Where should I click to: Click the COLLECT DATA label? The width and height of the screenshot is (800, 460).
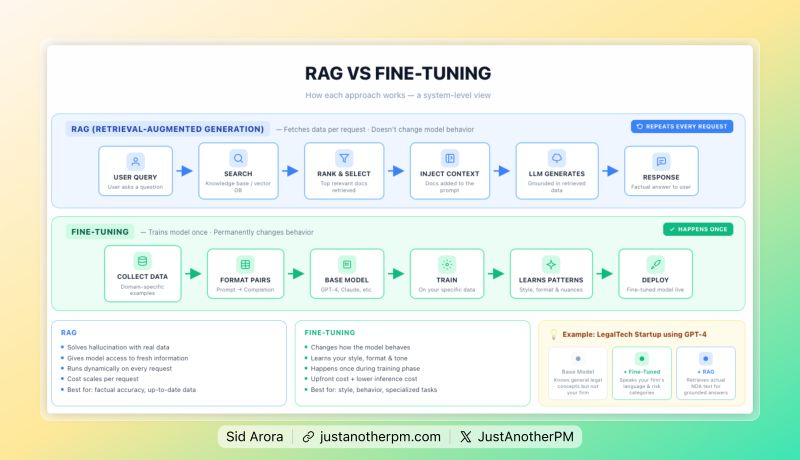pos(142,277)
